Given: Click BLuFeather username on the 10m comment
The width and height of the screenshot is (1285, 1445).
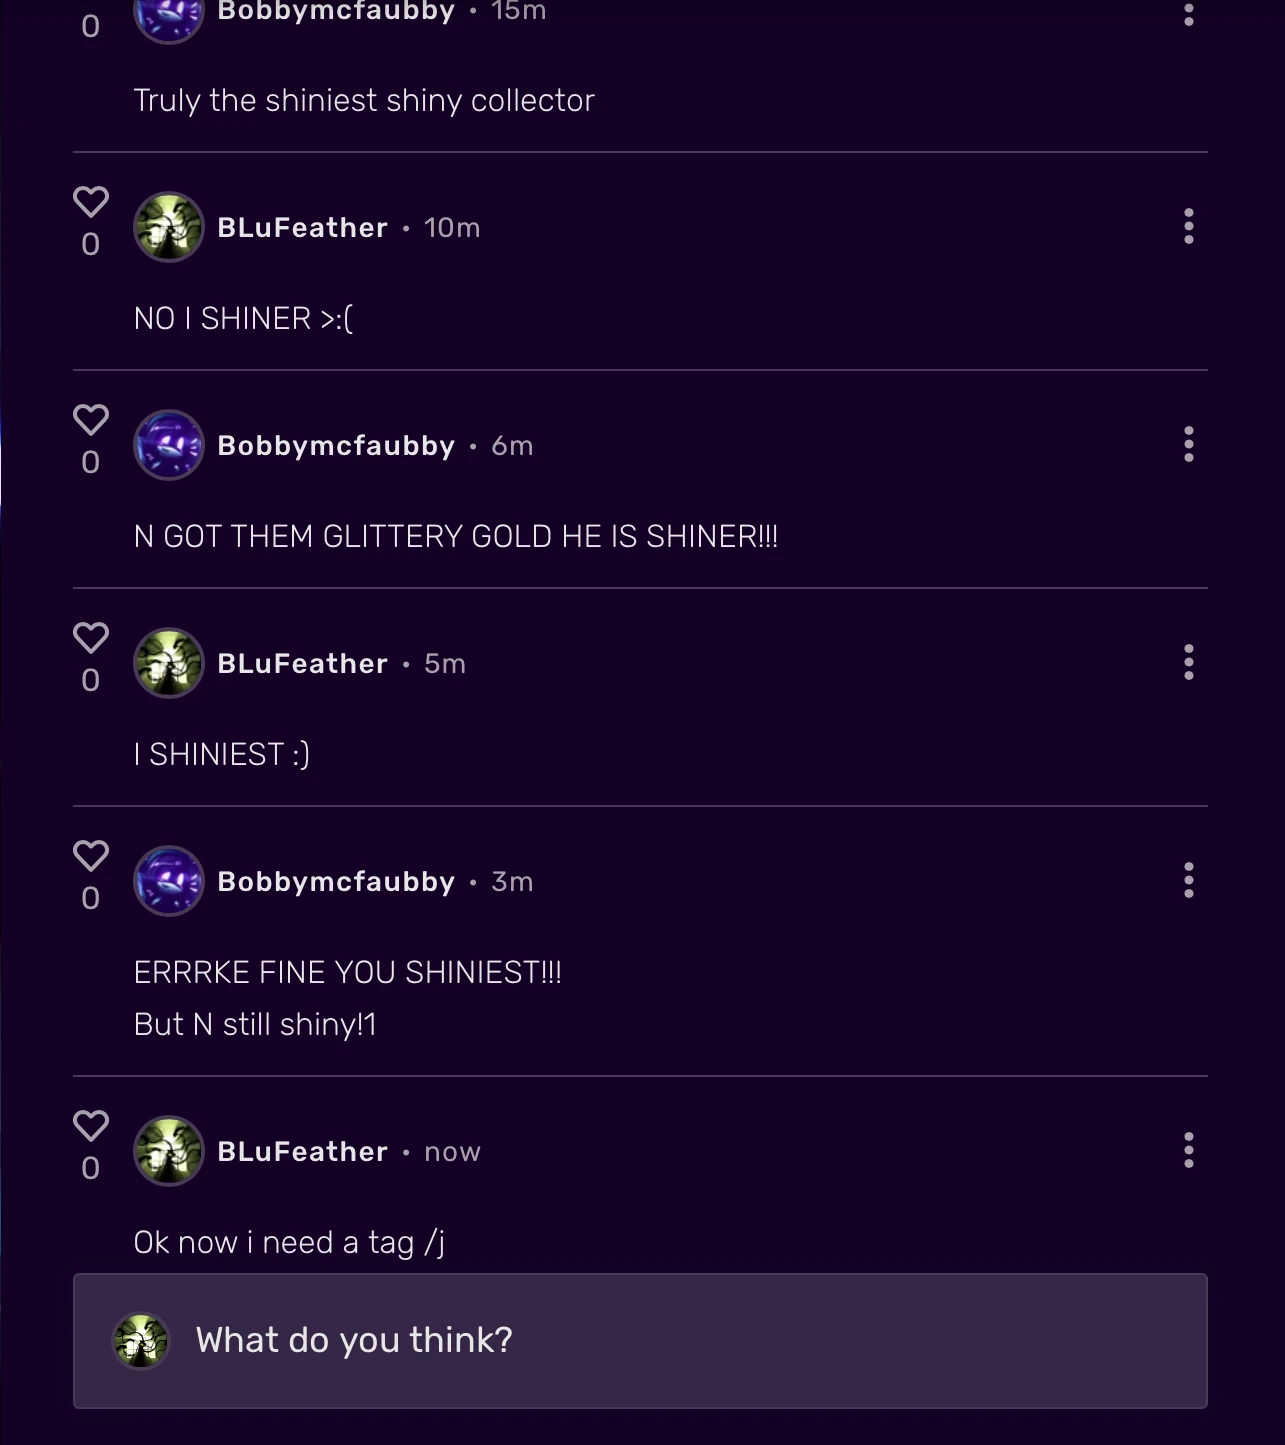Looking at the screenshot, I should pyautogui.click(x=302, y=228).
